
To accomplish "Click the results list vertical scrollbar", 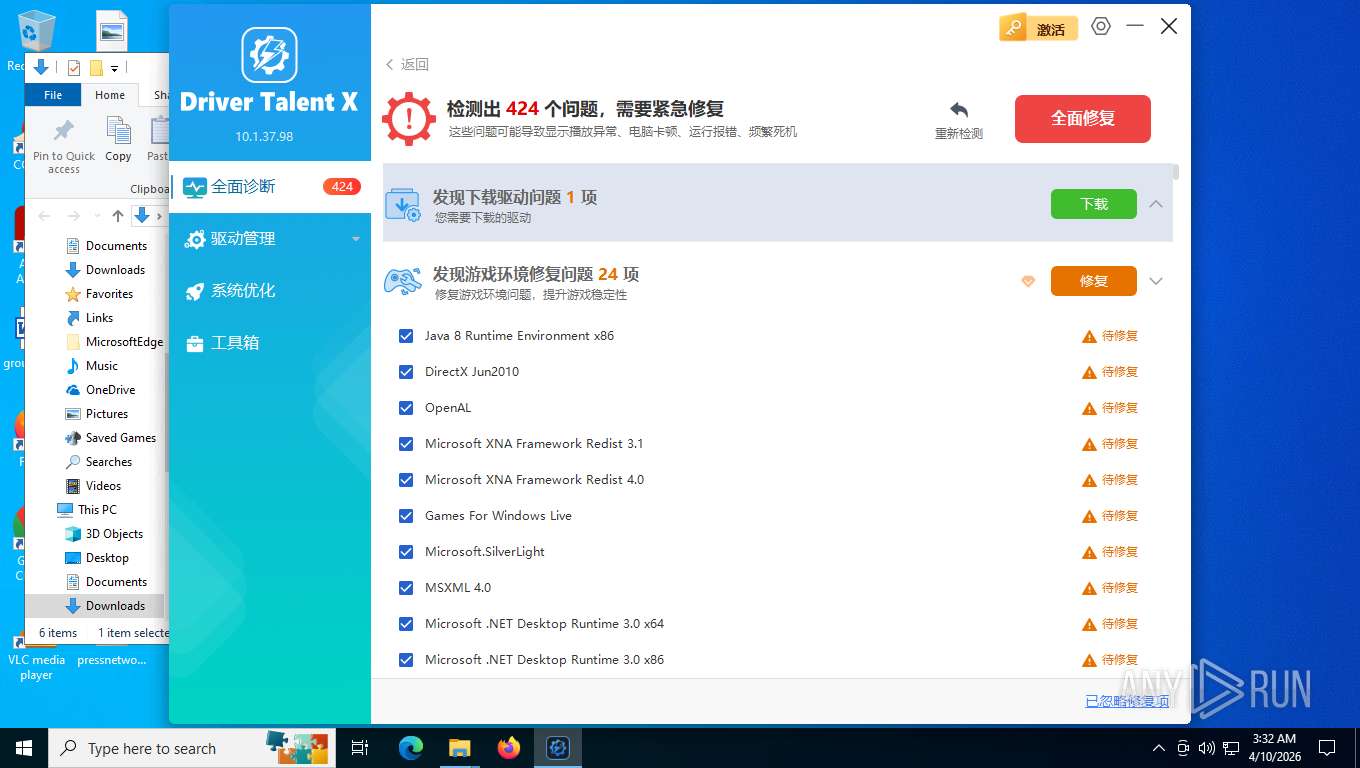I will pyautogui.click(x=1176, y=173).
